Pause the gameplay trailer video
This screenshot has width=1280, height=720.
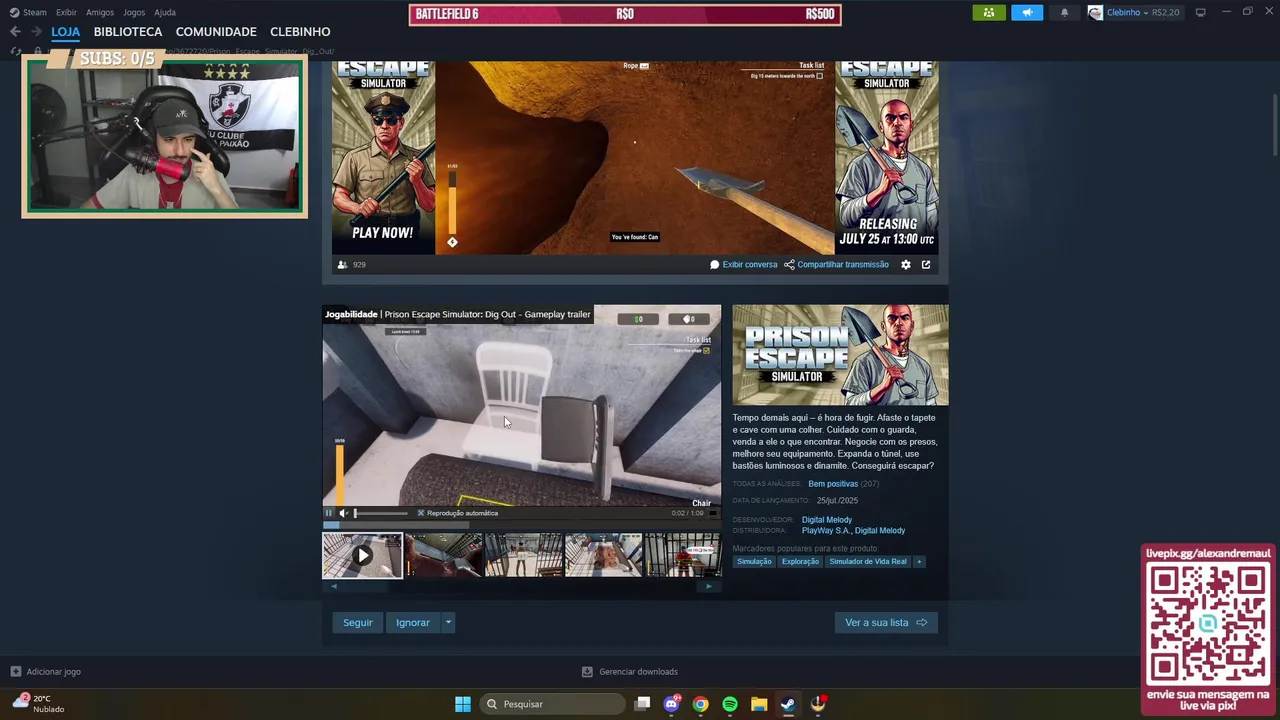click(328, 513)
